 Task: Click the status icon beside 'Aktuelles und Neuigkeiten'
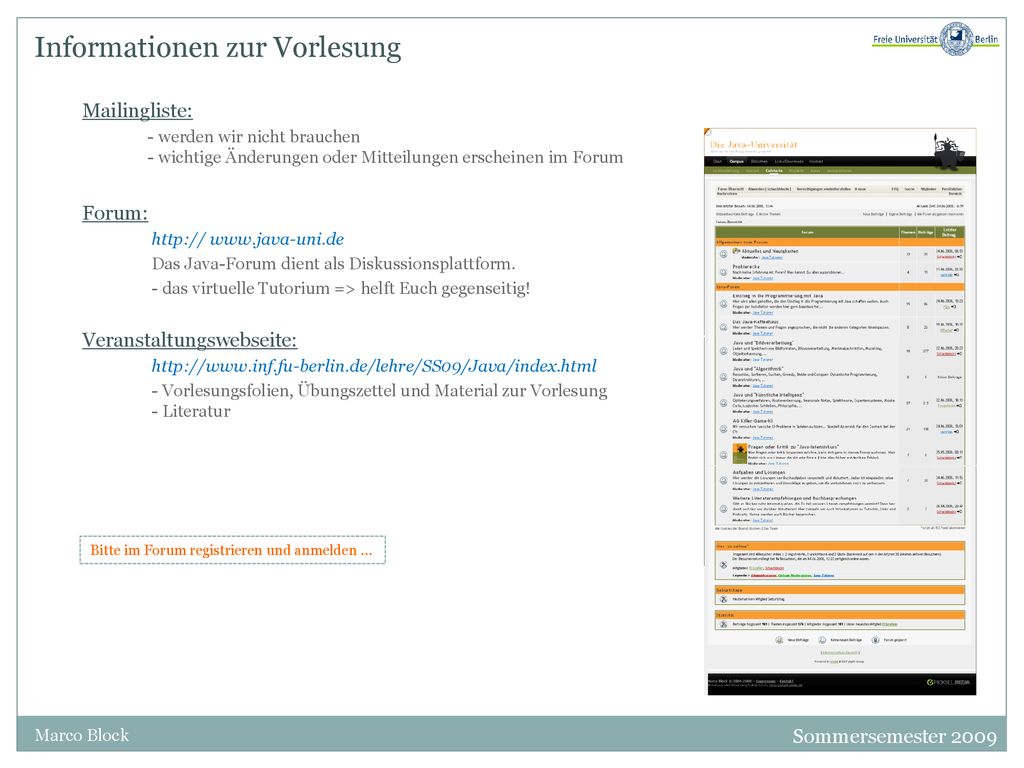point(723,254)
